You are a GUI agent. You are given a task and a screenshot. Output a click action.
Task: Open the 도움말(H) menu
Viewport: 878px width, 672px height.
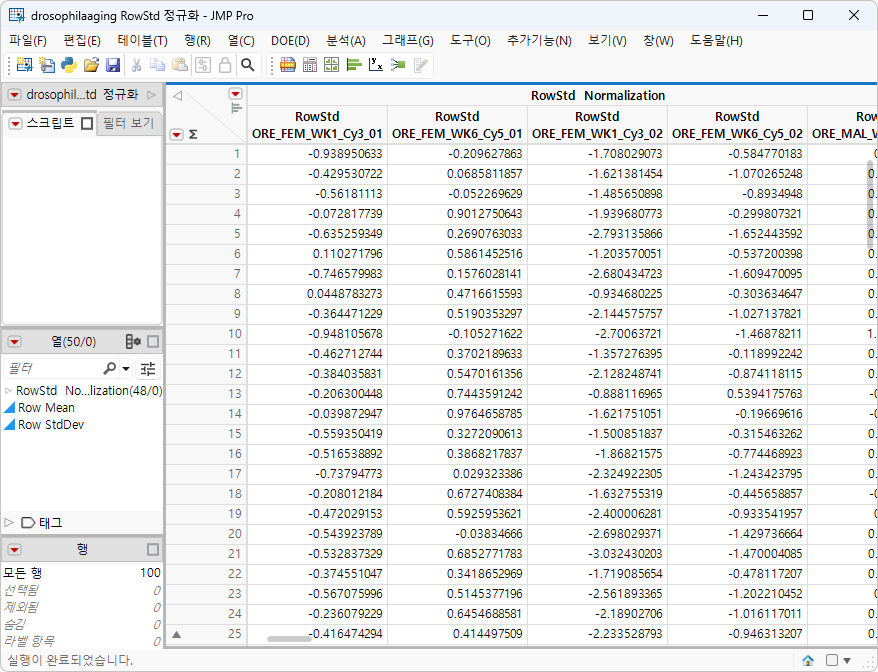click(x=716, y=41)
